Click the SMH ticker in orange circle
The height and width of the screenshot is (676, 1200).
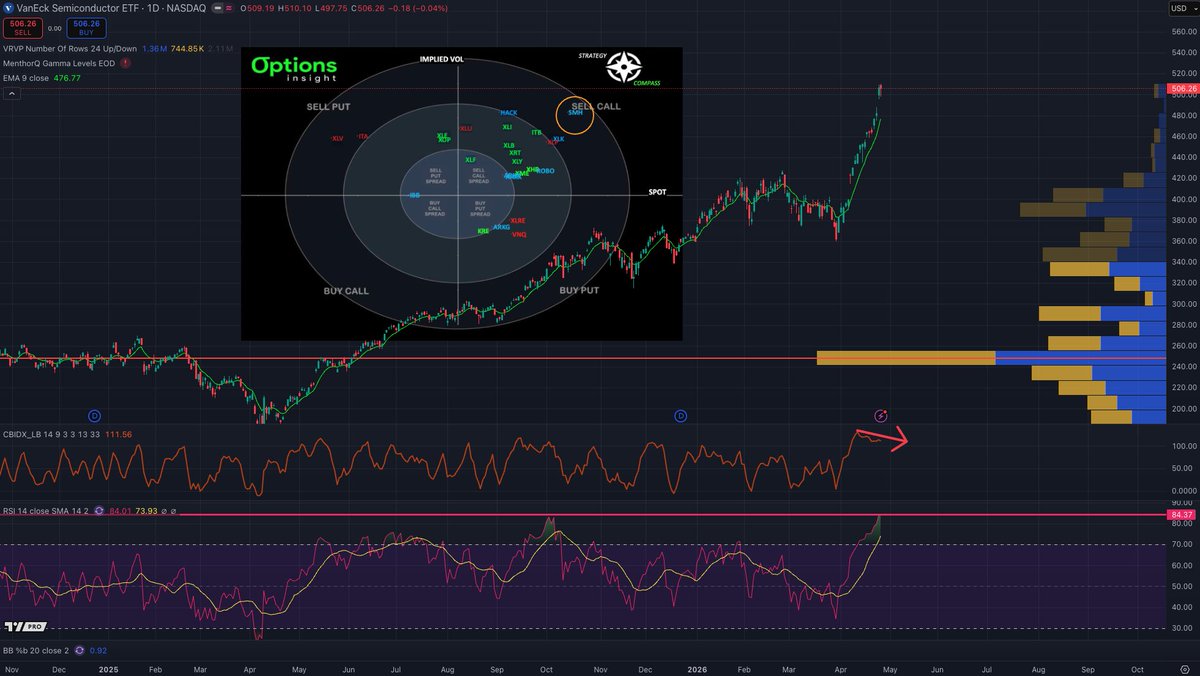[575, 113]
